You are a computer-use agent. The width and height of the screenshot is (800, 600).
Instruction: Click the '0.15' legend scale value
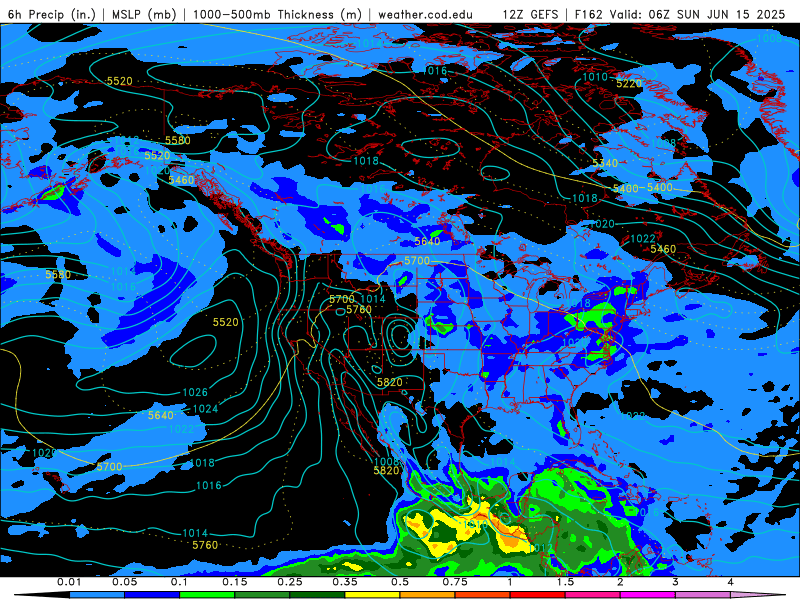coord(235,582)
